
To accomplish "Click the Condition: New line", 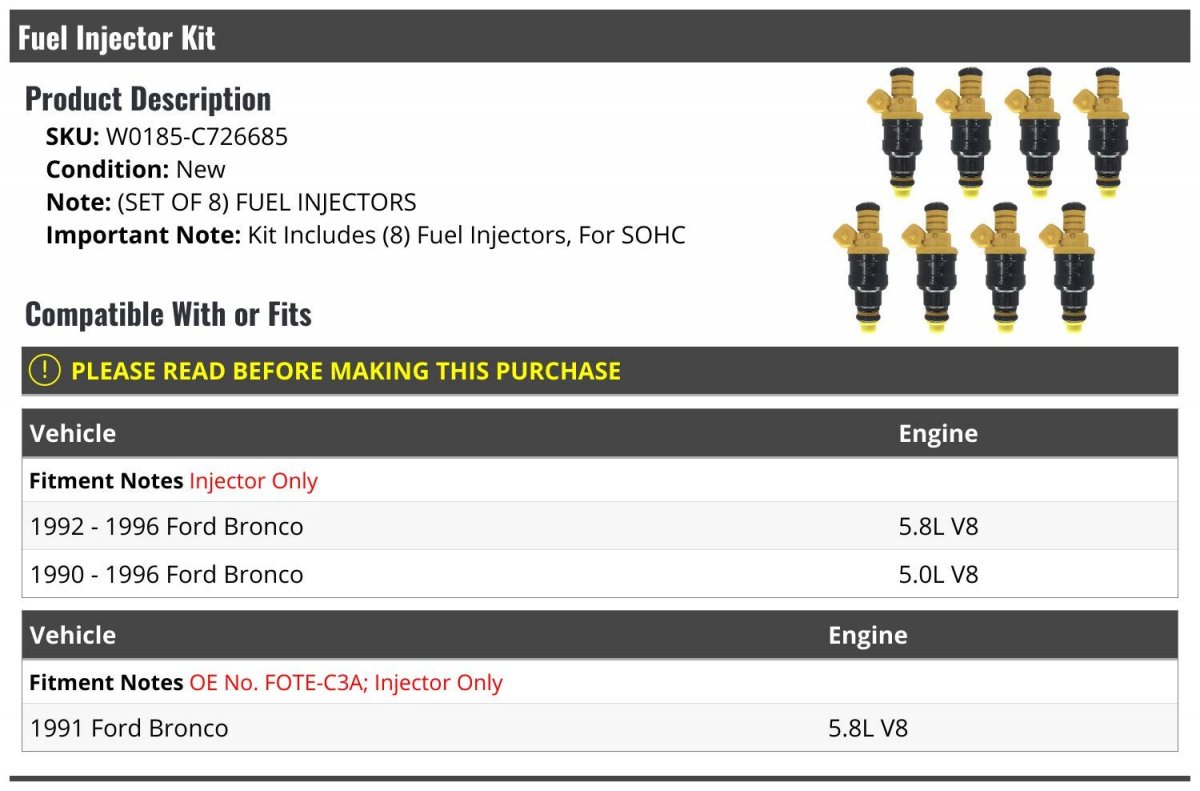I will click(136, 170).
